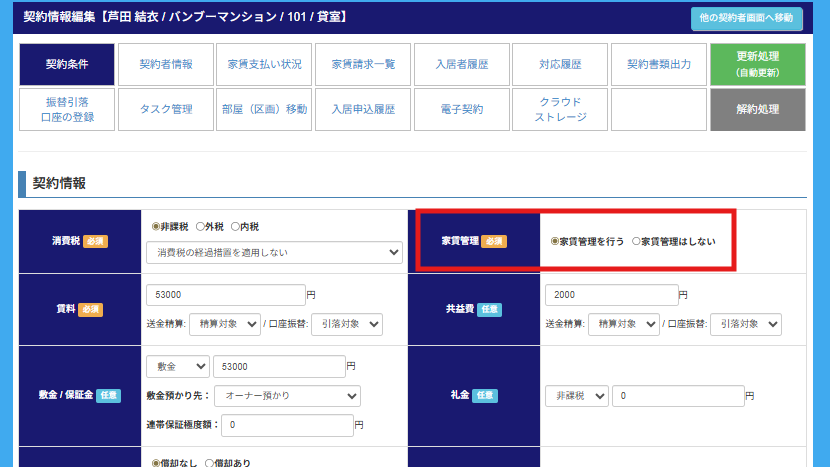Expand the 敷金預かり先 dropdown
This screenshot has width=830, height=467.
287,395
